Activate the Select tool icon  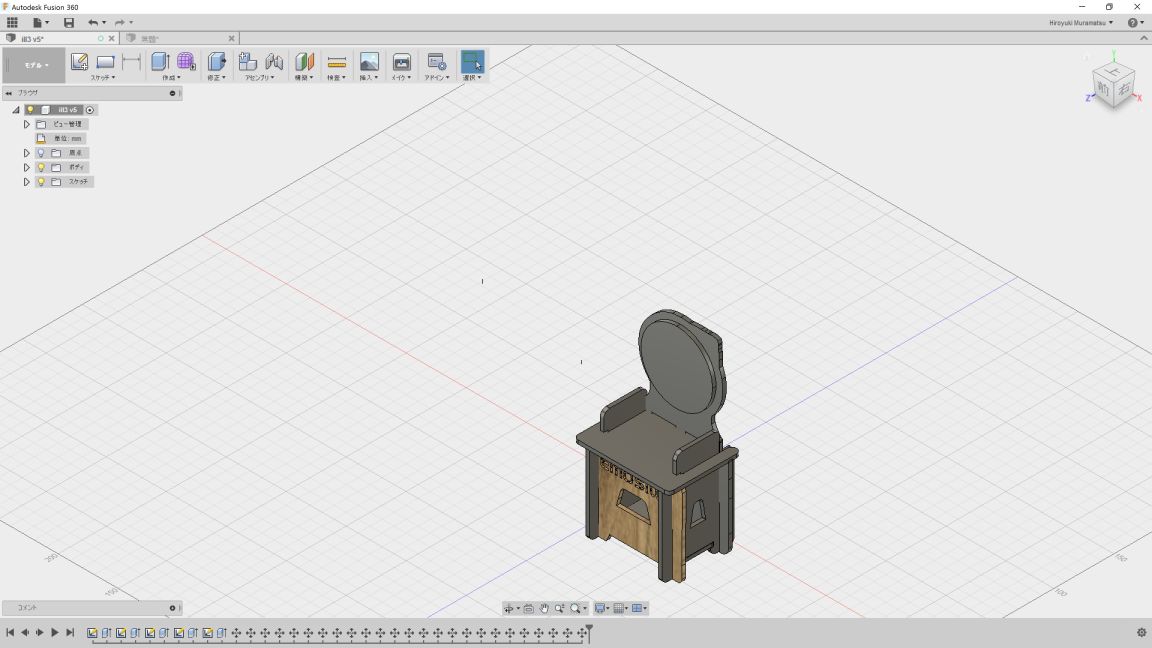point(472,62)
